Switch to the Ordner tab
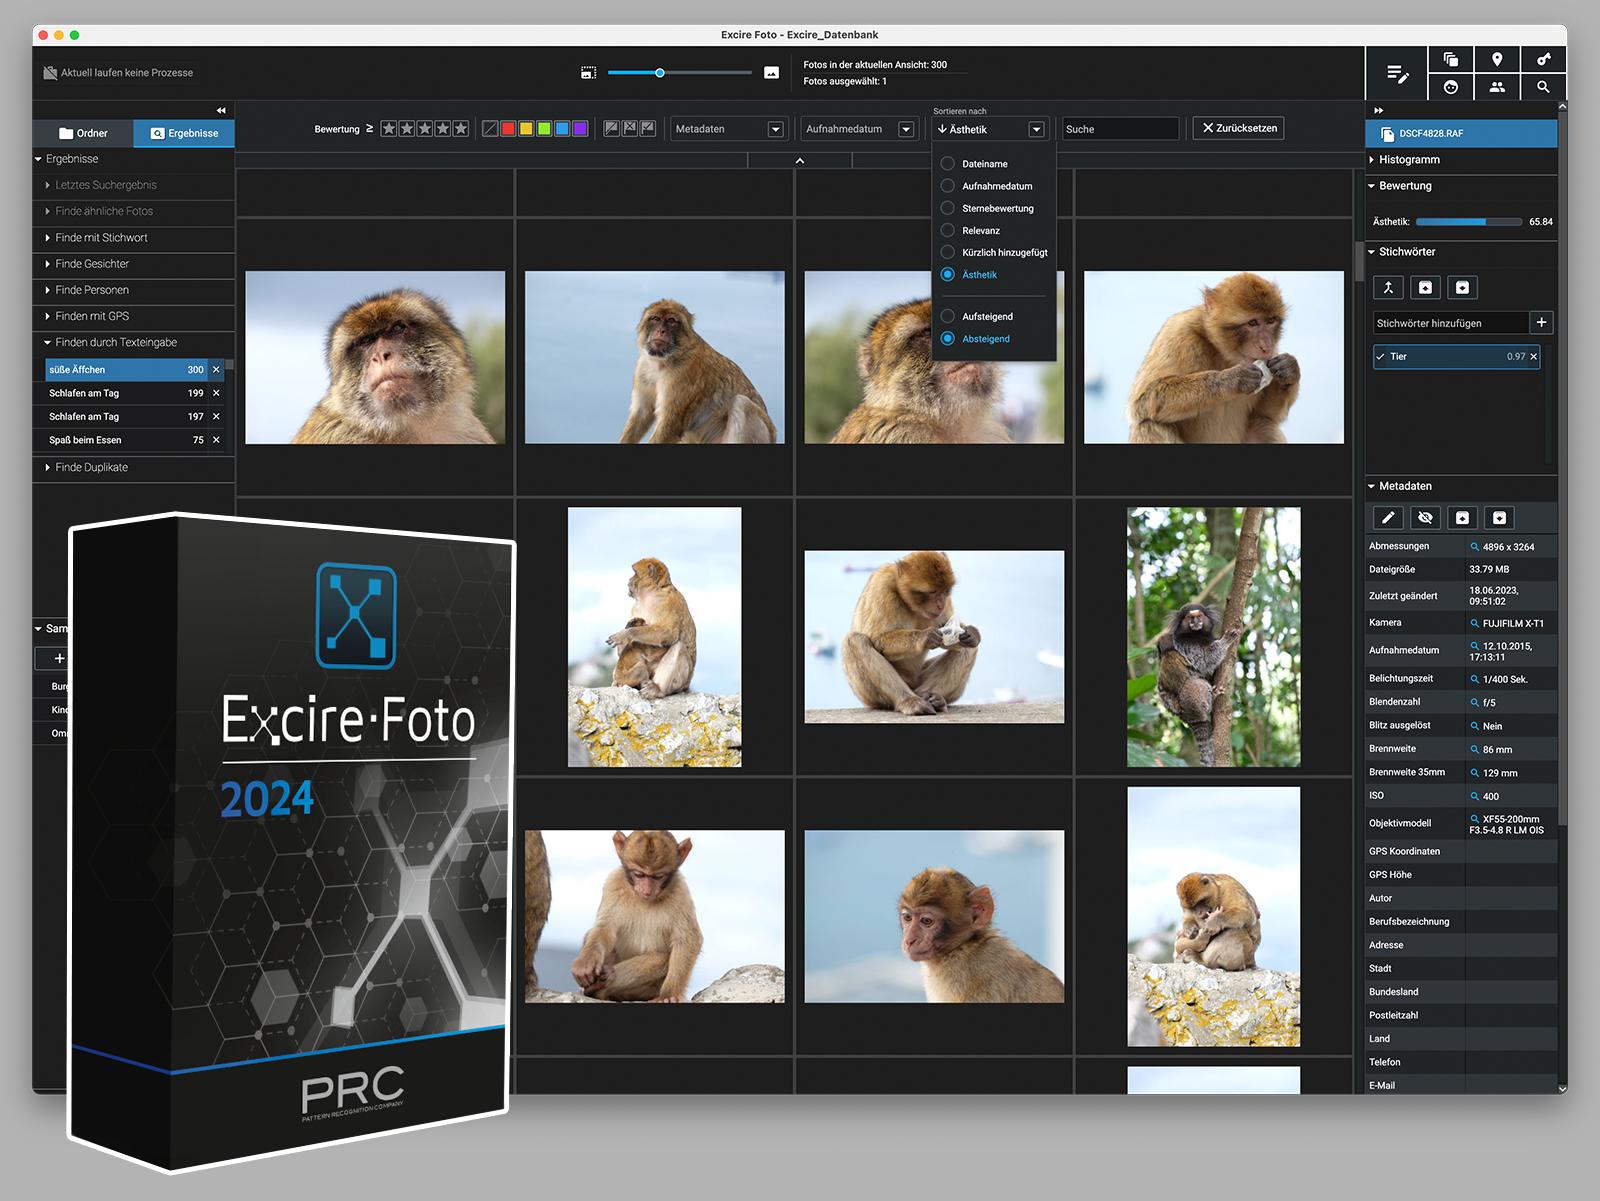Viewport: 1600px width, 1201px height. point(83,133)
